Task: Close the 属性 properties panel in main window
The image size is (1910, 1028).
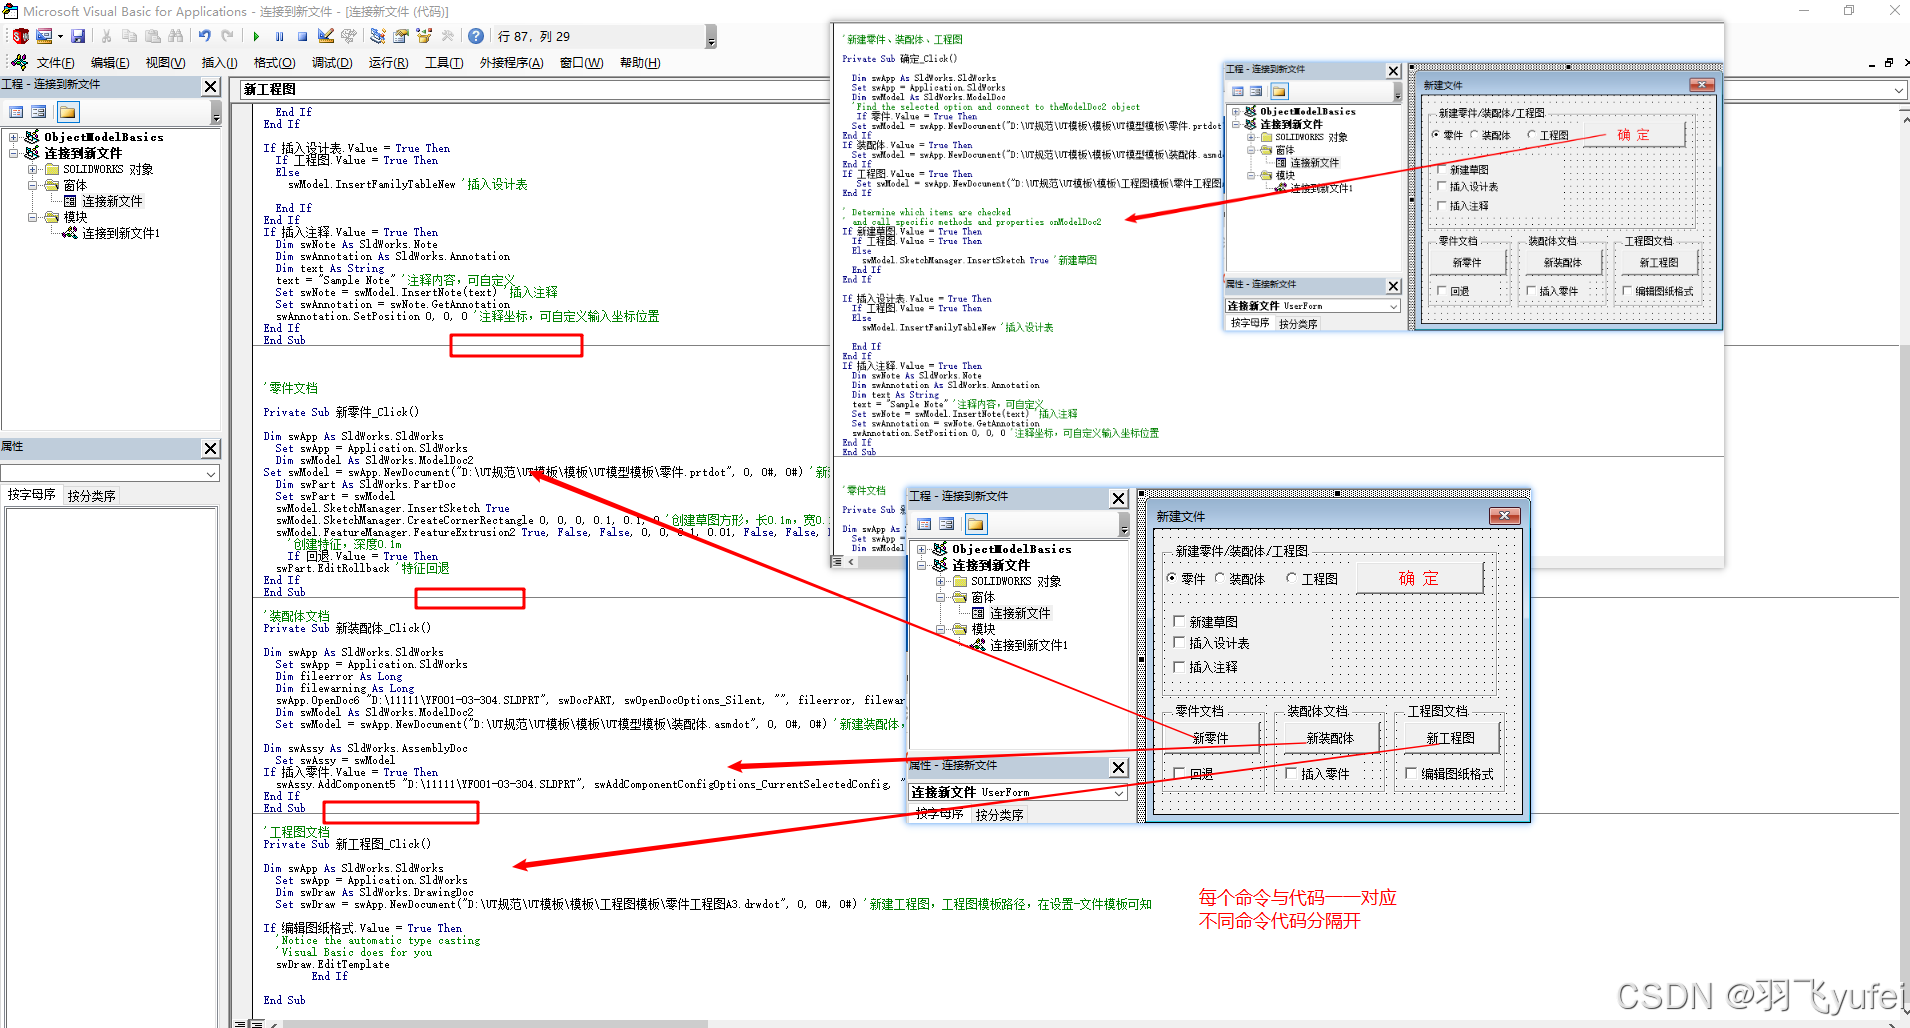Action: (x=211, y=448)
